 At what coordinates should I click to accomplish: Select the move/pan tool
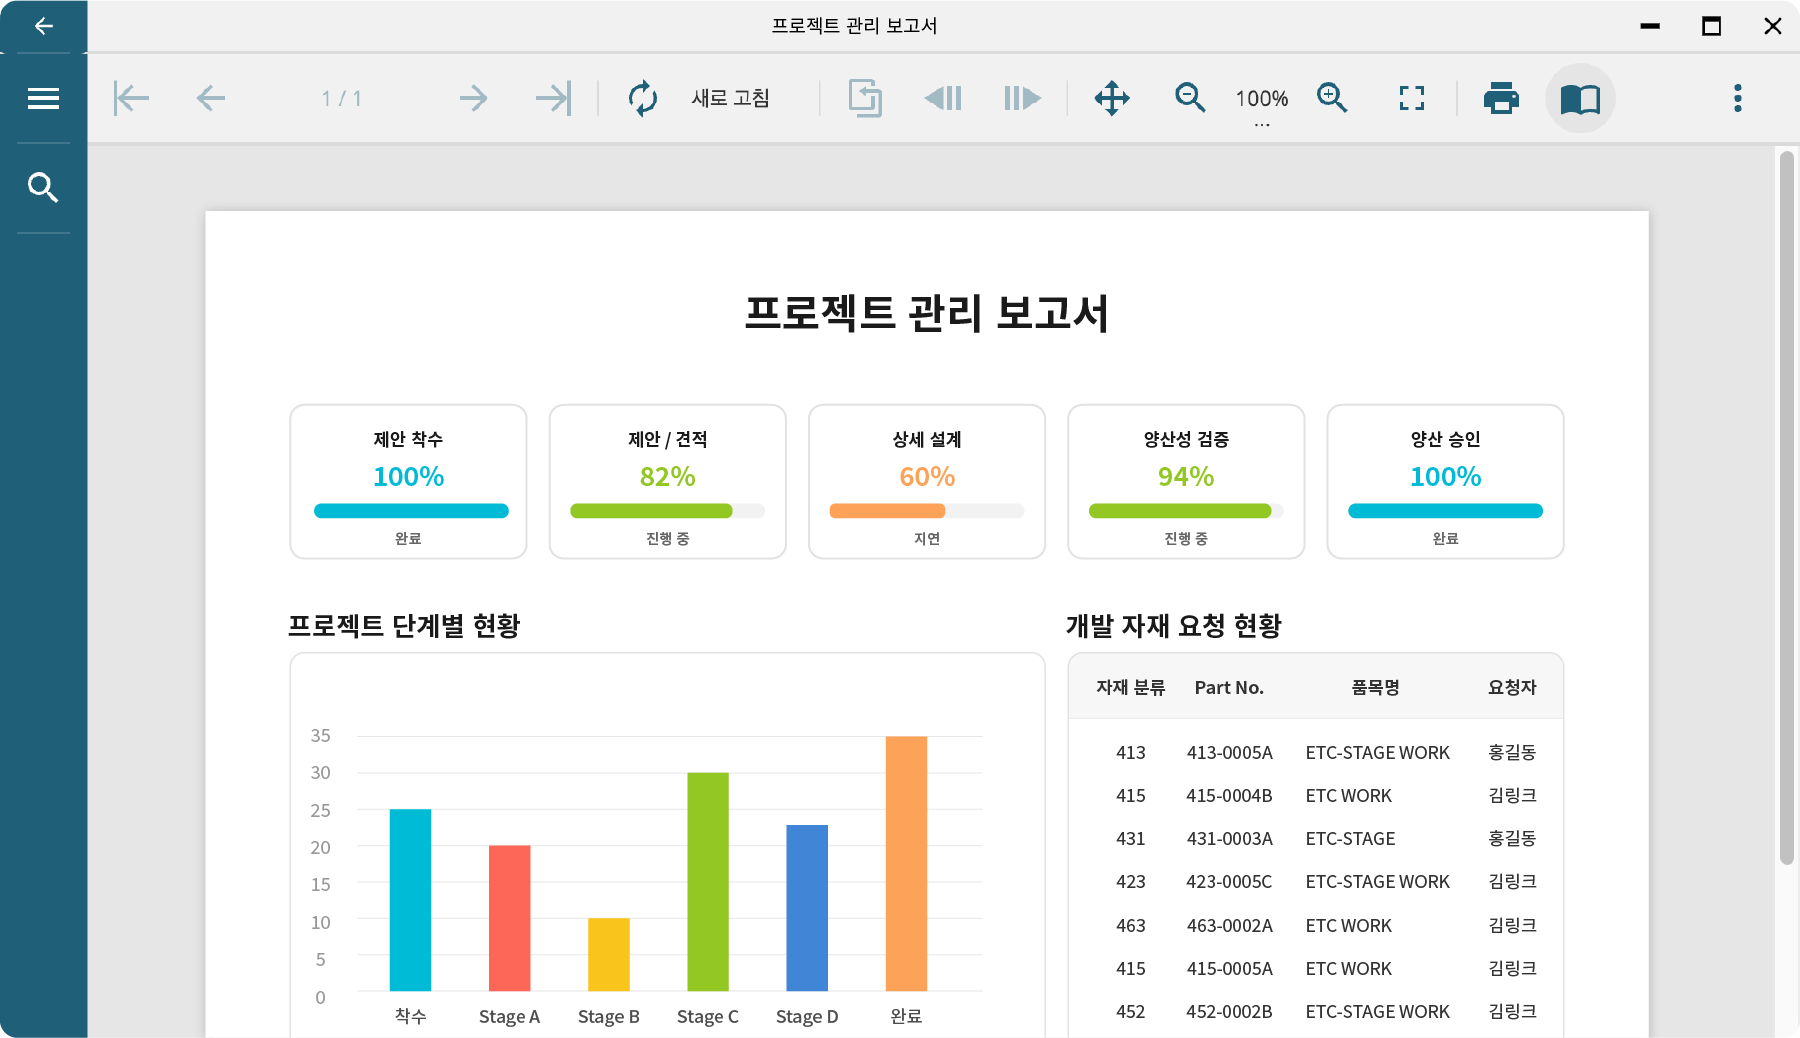pos(1112,98)
